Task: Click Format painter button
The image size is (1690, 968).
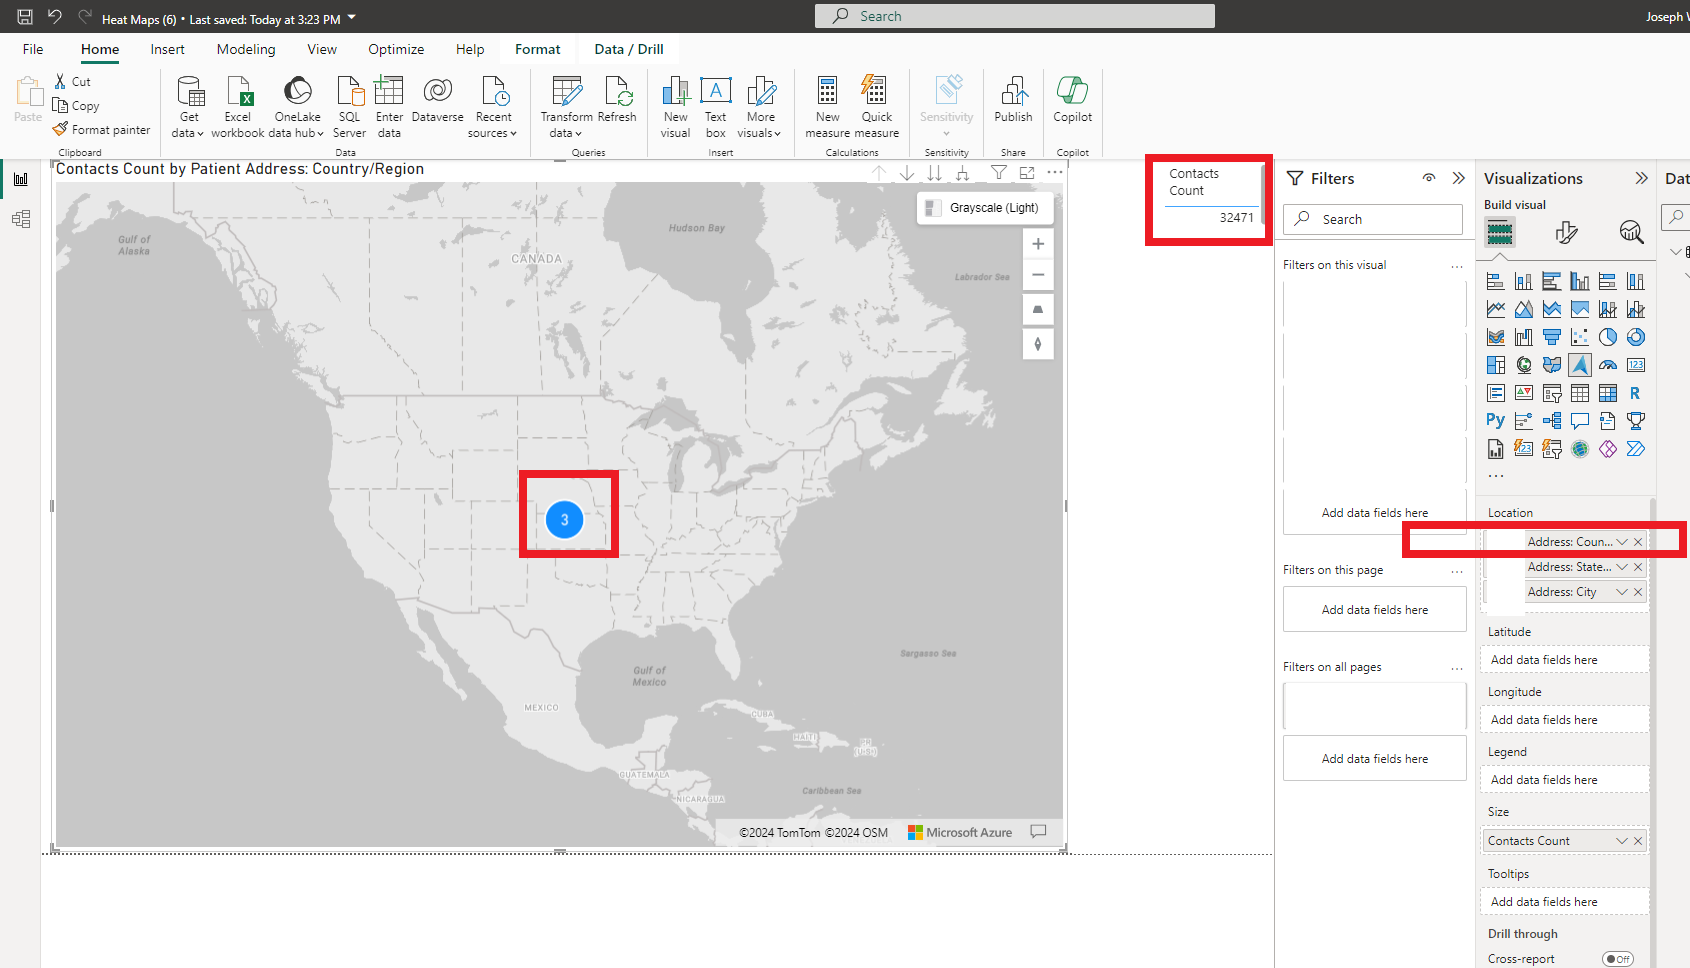Action: (x=102, y=130)
